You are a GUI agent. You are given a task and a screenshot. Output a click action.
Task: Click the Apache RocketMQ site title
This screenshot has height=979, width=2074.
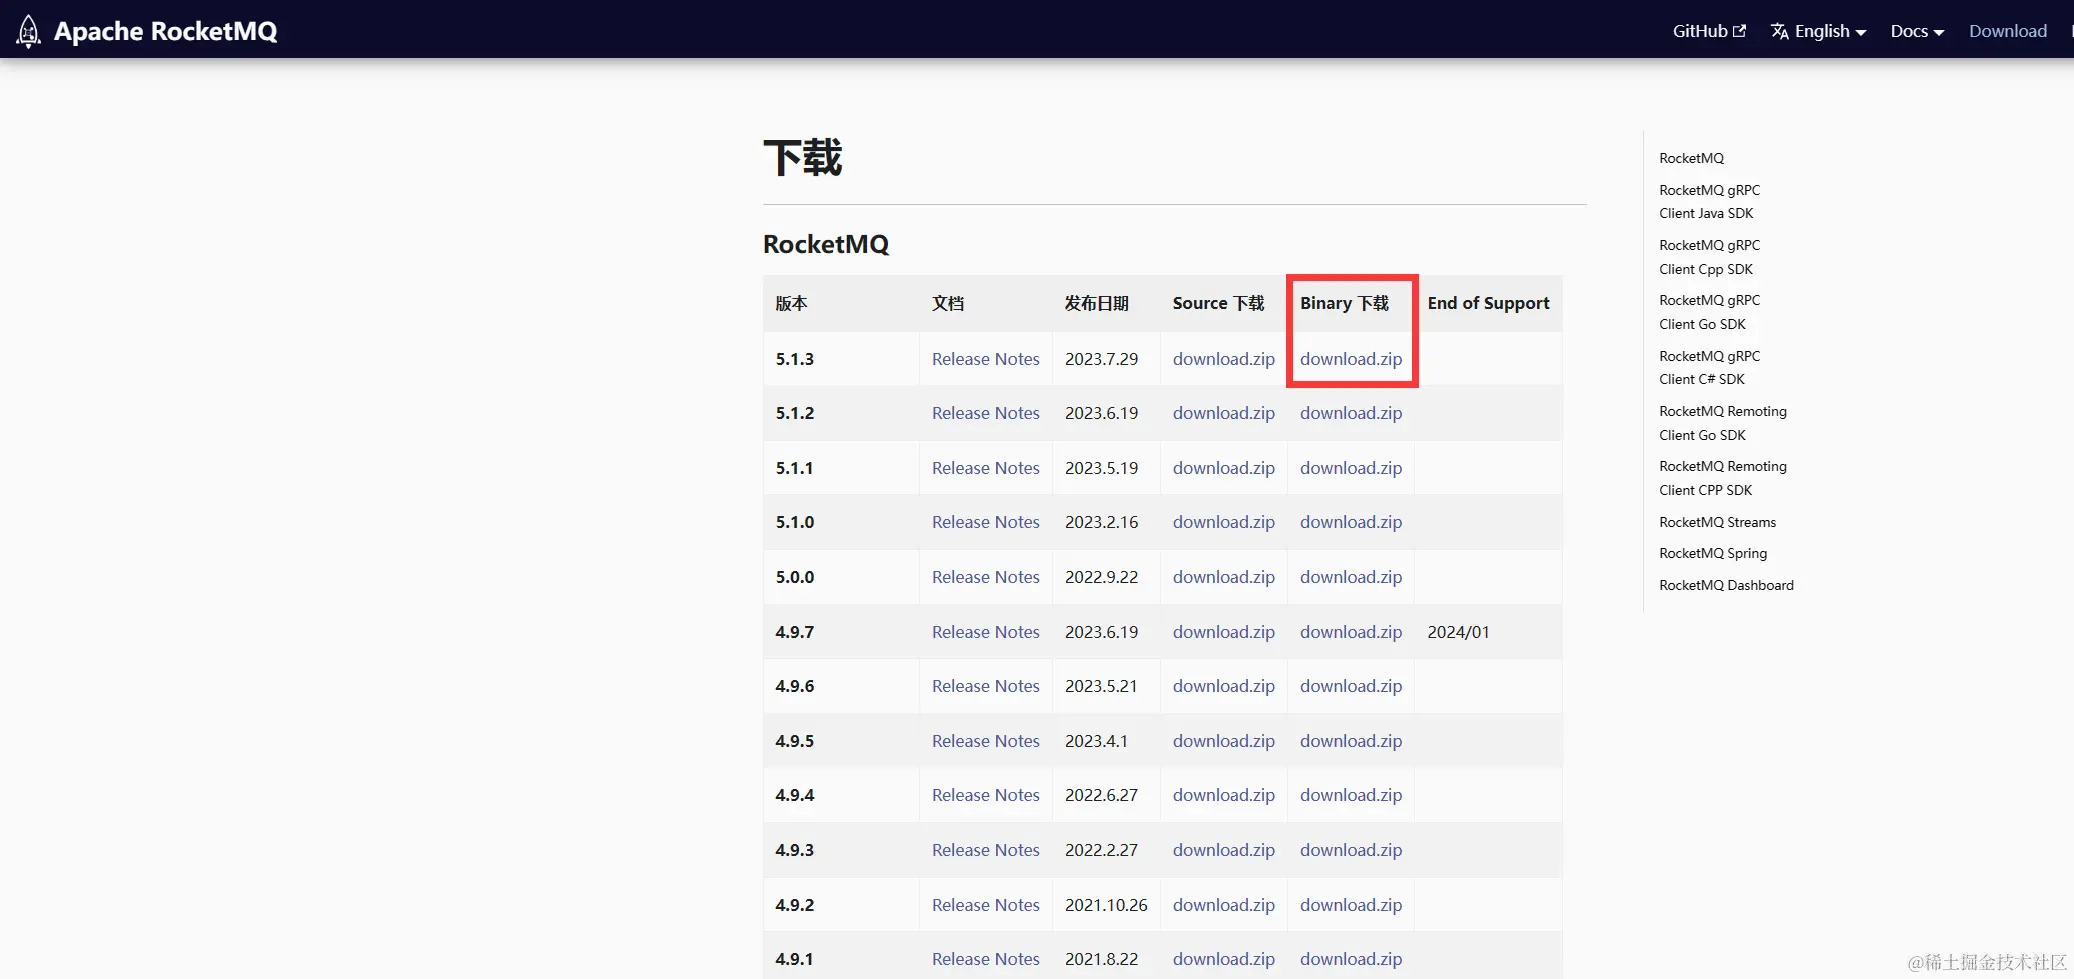click(x=166, y=31)
